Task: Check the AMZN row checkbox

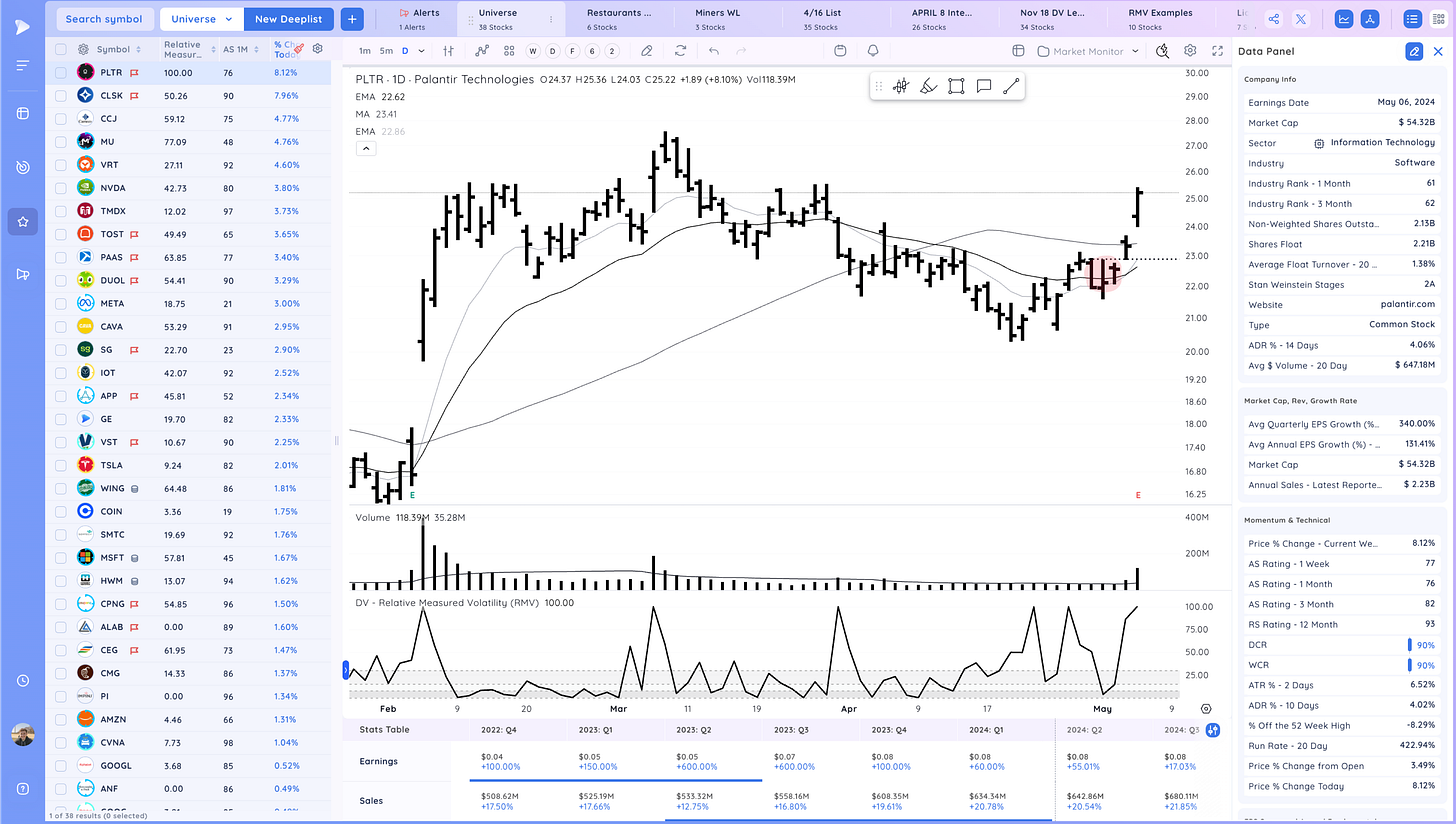Action: pyautogui.click(x=61, y=718)
